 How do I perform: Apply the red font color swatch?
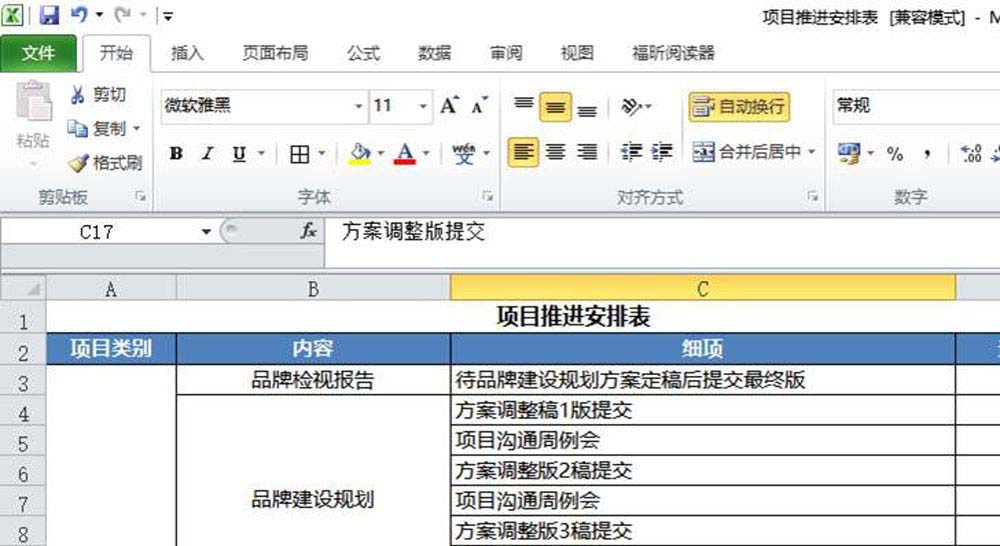(404, 154)
